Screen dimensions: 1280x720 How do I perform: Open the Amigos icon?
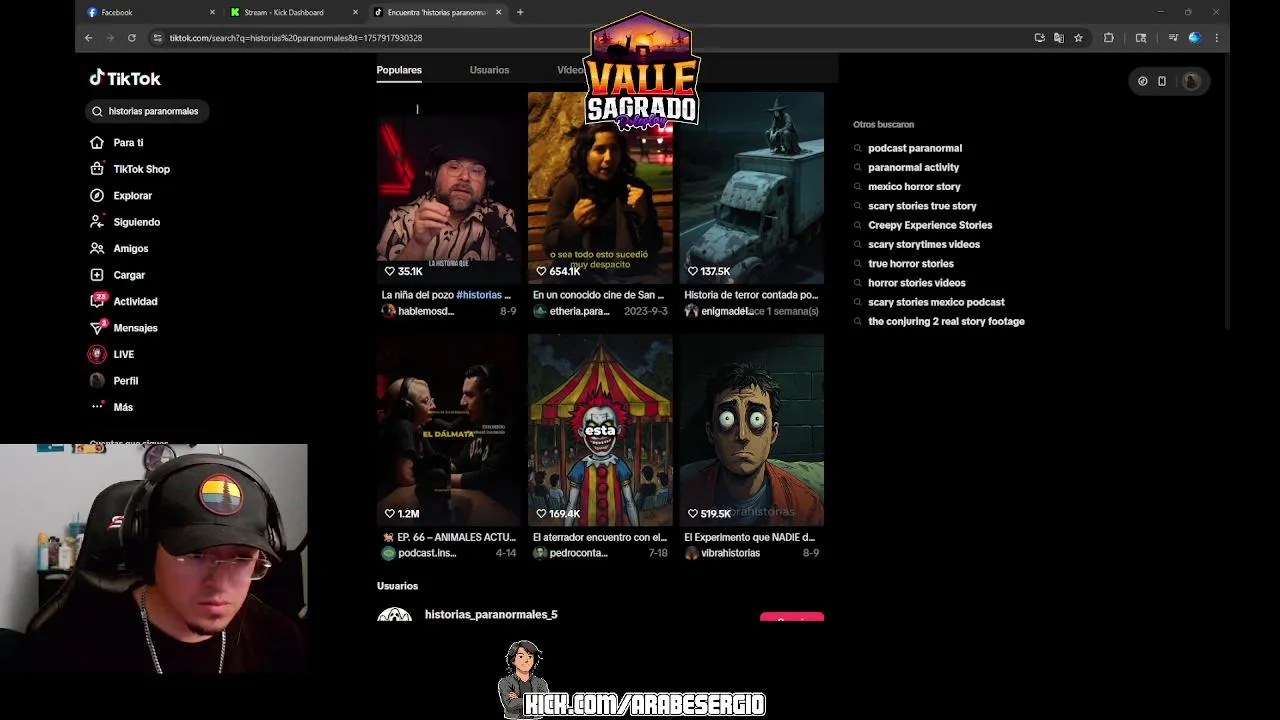(97, 248)
